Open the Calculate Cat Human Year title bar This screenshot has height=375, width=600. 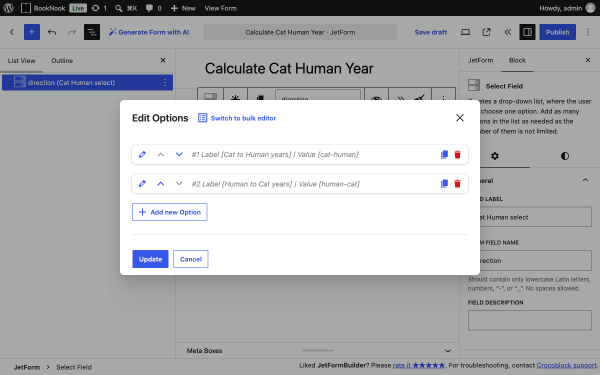[x=300, y=32]
